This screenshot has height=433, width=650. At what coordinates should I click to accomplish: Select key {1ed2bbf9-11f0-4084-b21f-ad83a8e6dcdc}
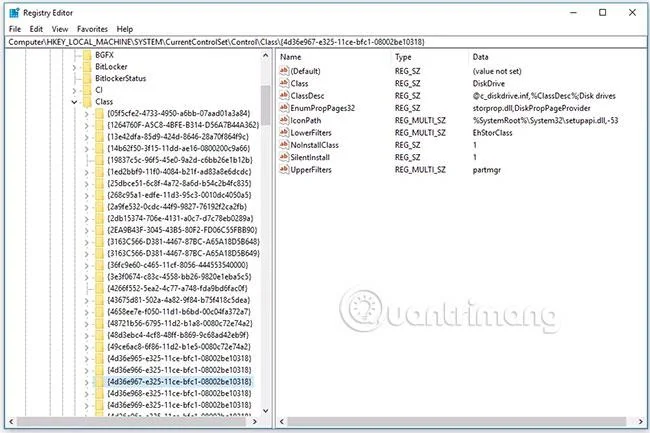(179, 172)
